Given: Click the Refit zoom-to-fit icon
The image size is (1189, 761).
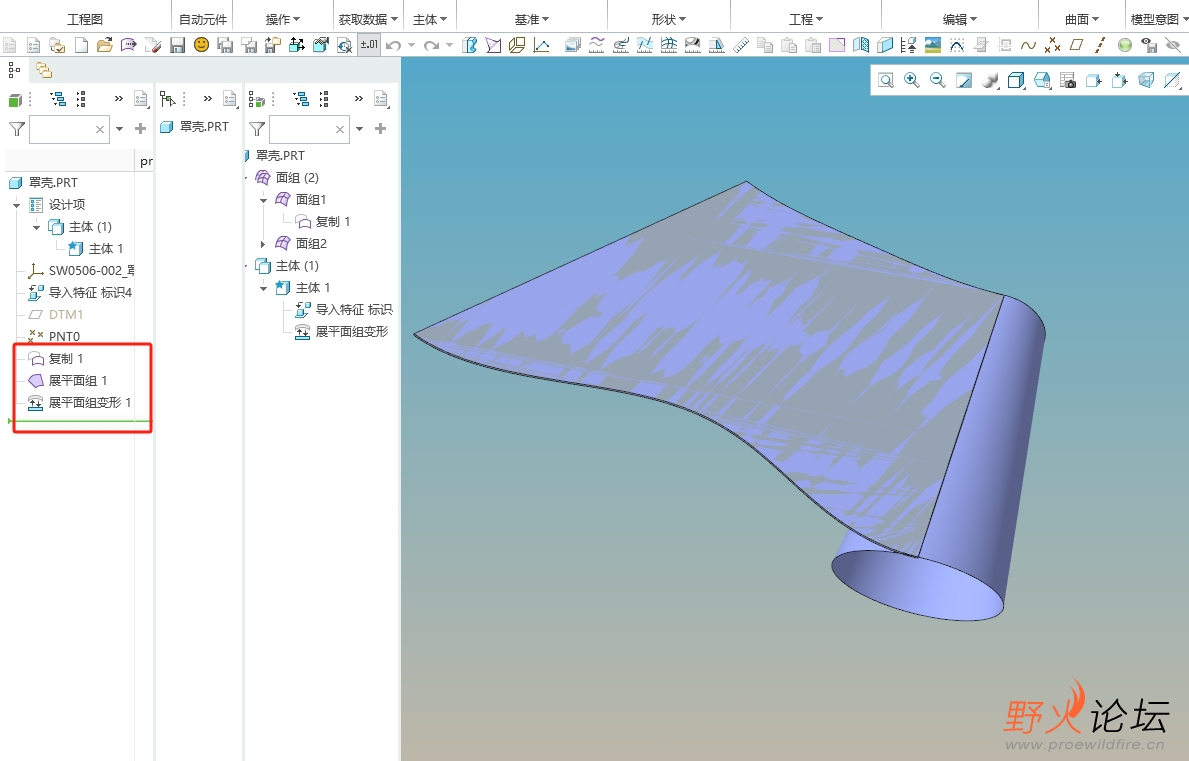Looking at the screenshot, I should [x=886, y=81].
